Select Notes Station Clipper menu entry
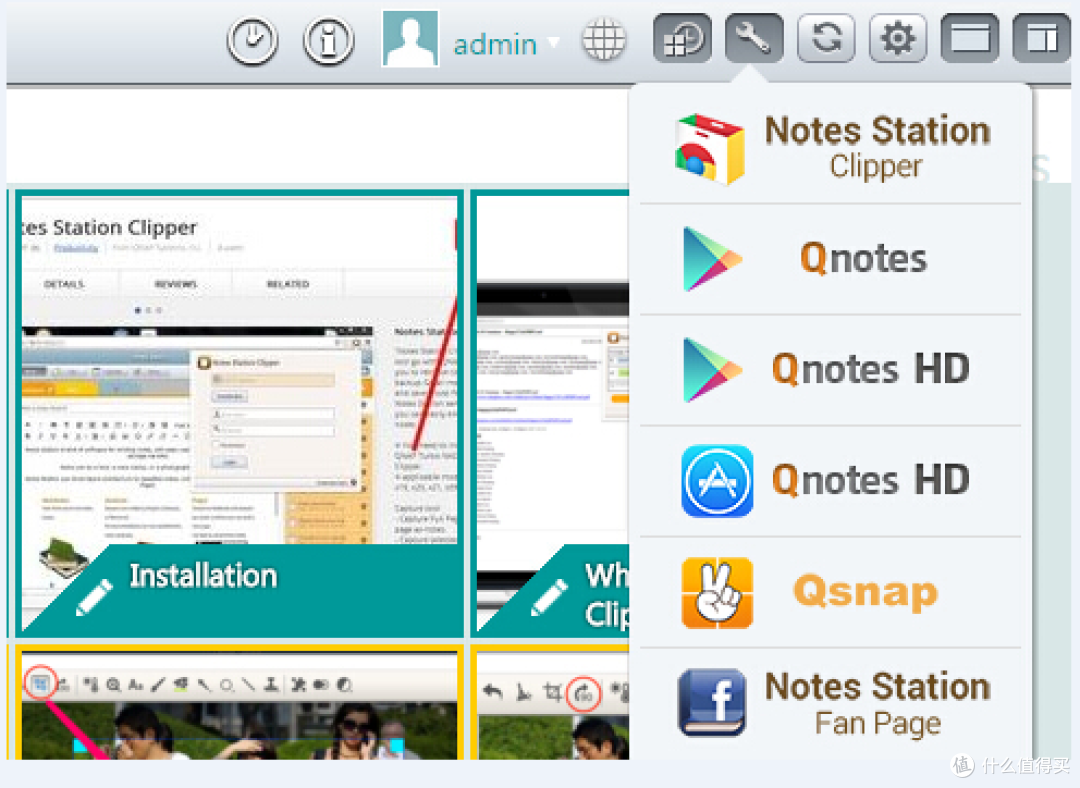This screenshot has width=1080, height=788. coord(830,148)
